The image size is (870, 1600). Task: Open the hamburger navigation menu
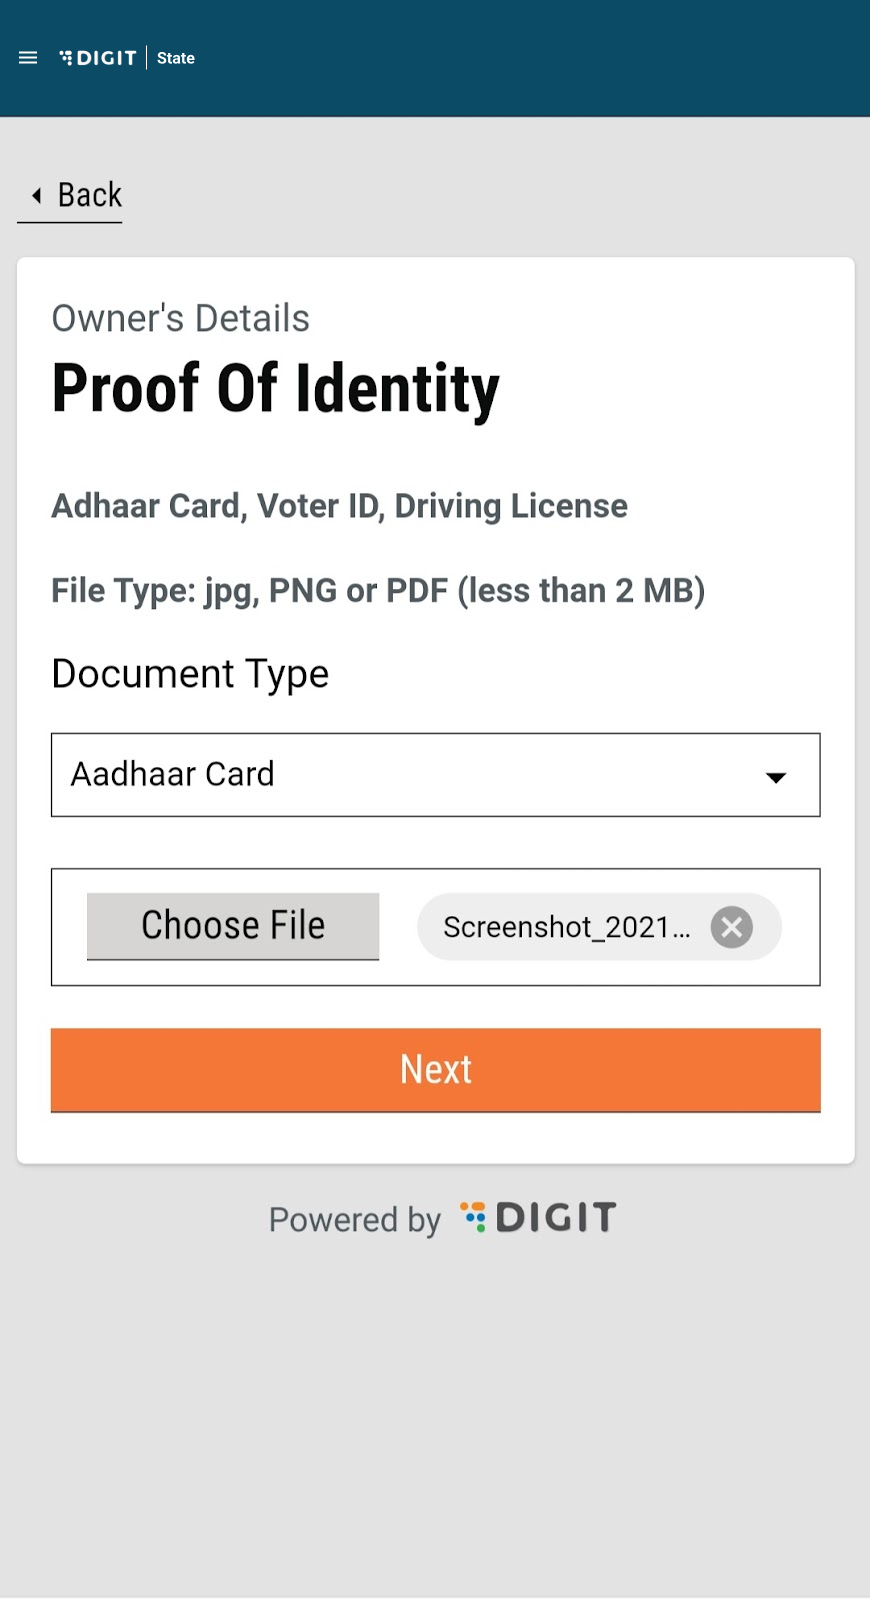(x=28, y=58)
